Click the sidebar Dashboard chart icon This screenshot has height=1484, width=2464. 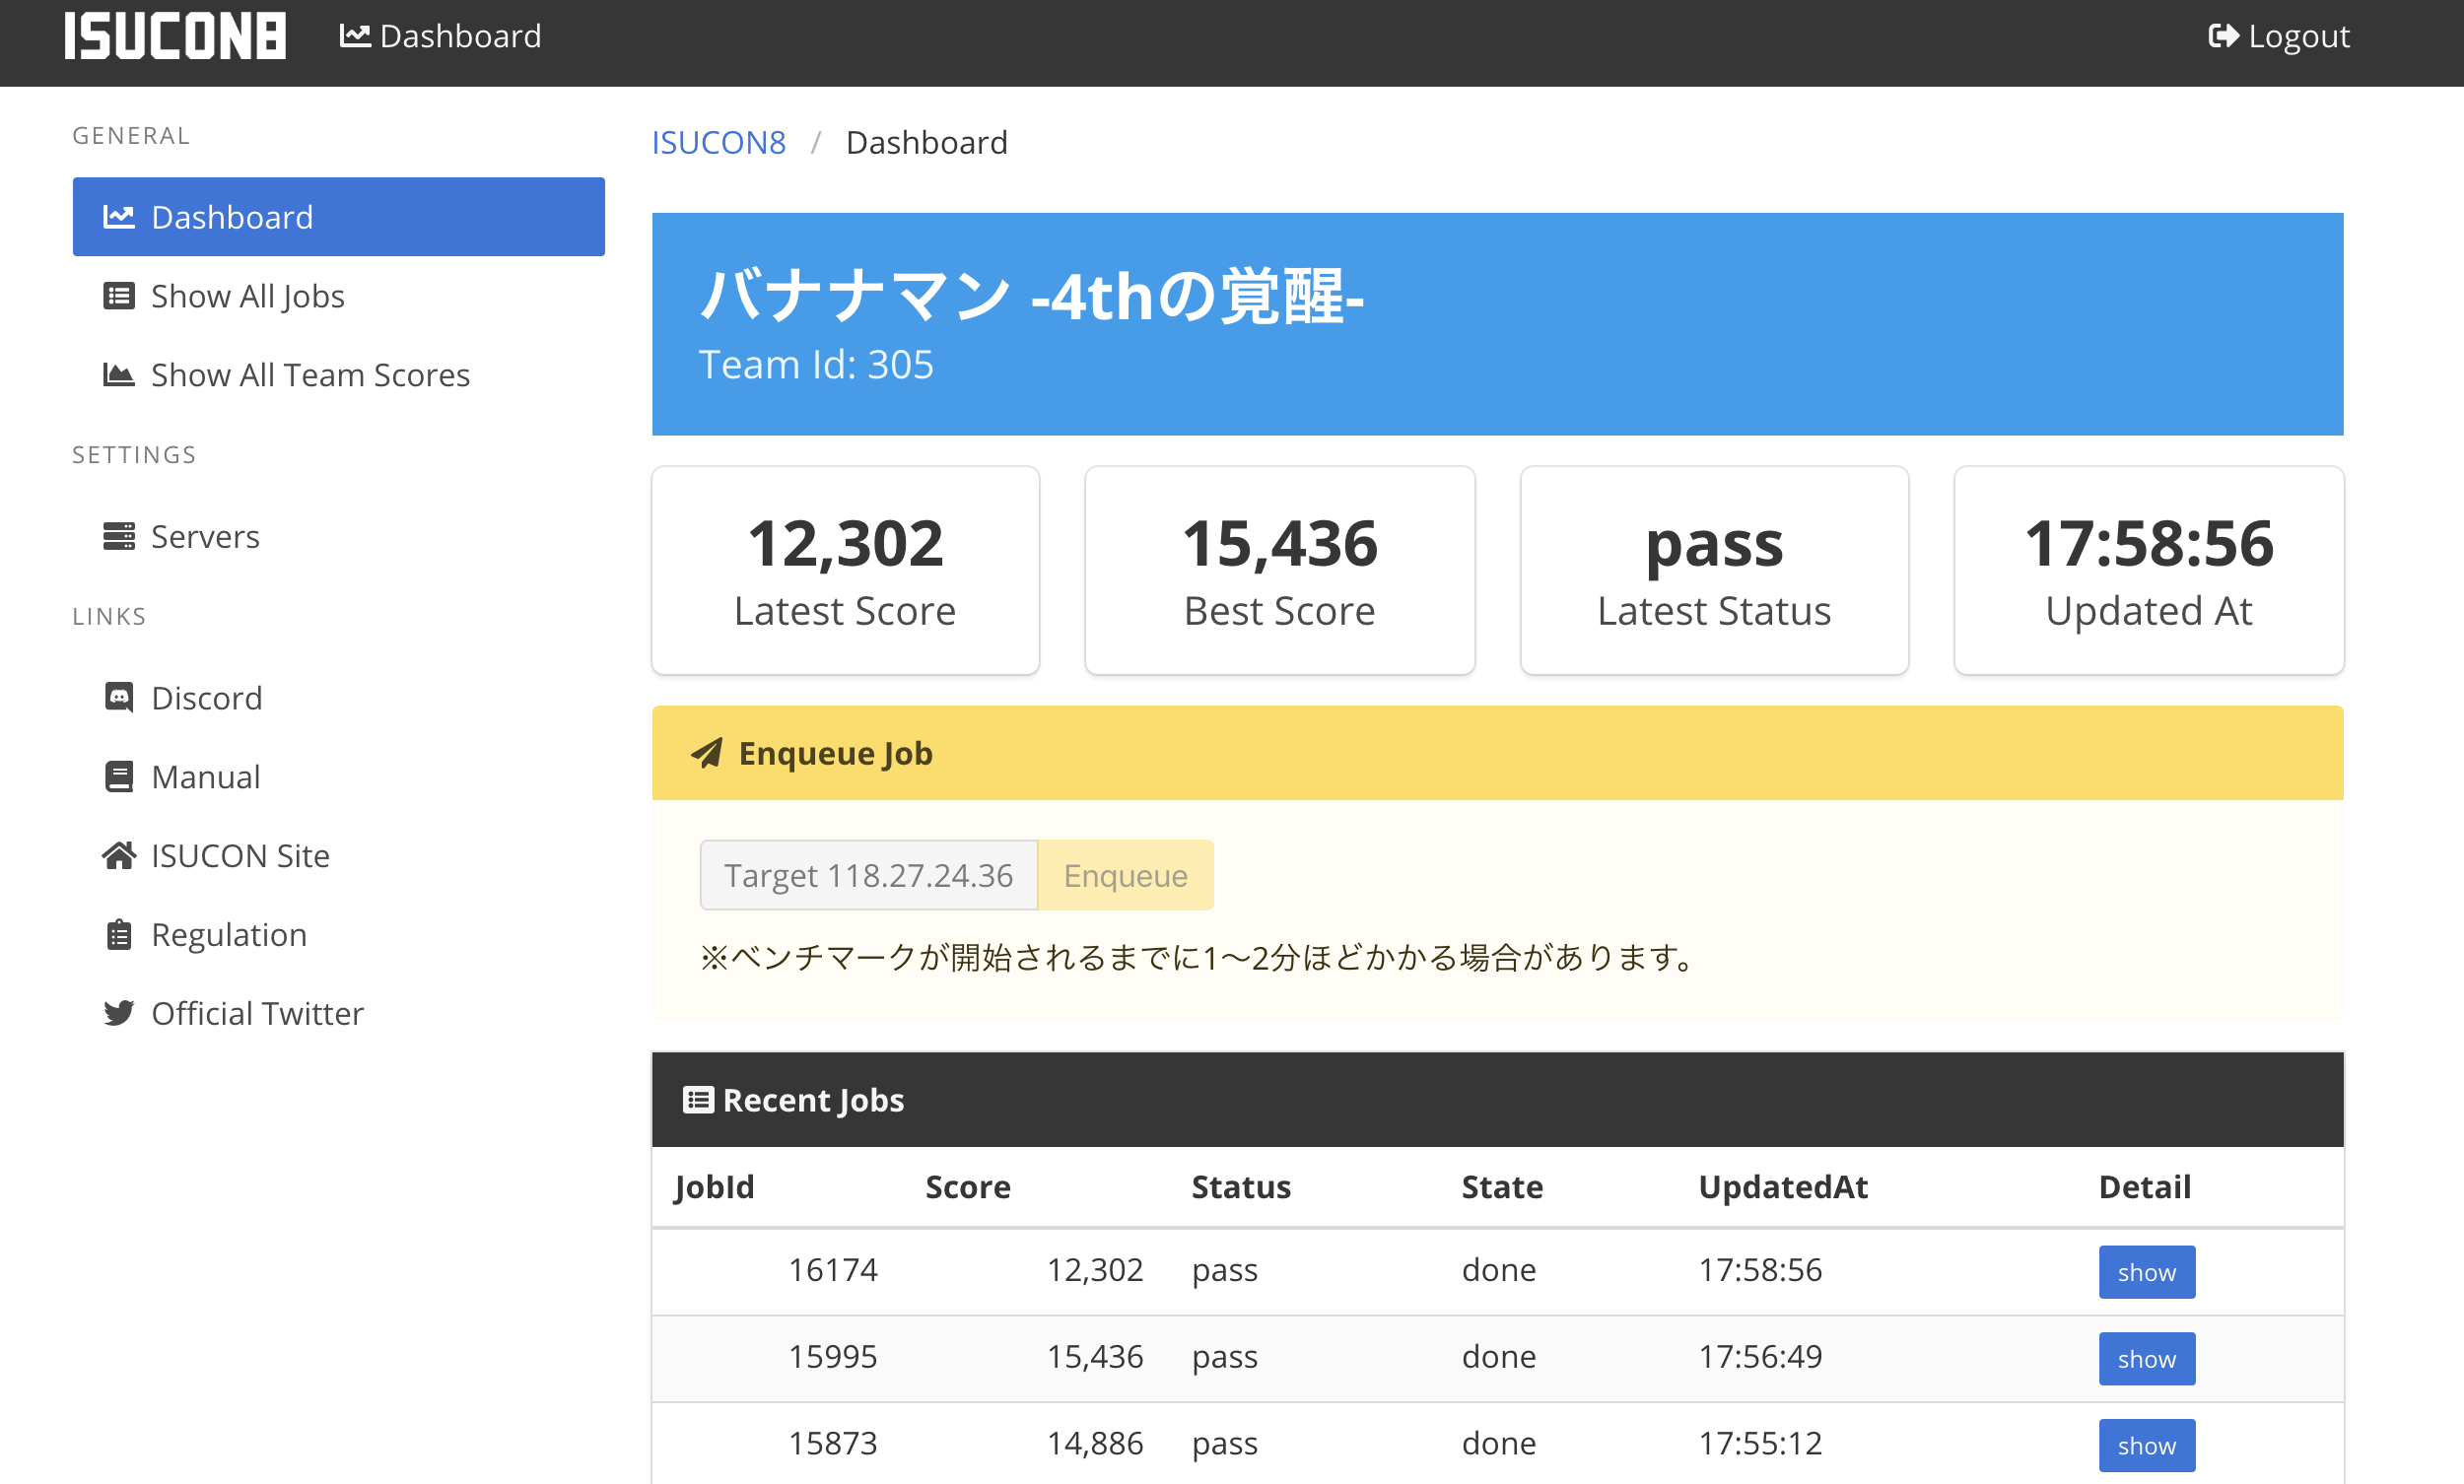click(119, 217)
